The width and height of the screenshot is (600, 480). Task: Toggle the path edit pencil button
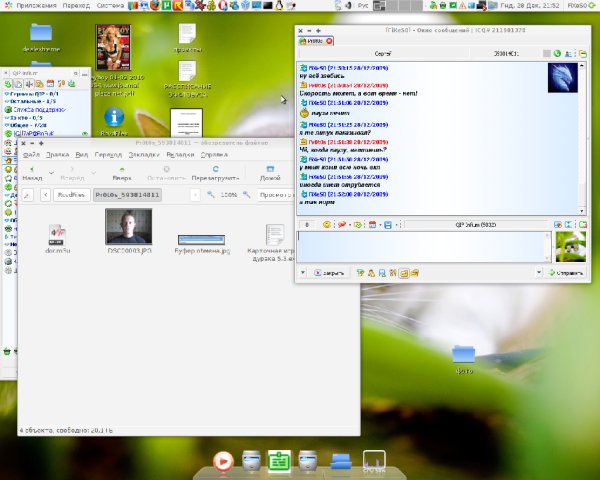pyautogui.click(x=27, y=195)
